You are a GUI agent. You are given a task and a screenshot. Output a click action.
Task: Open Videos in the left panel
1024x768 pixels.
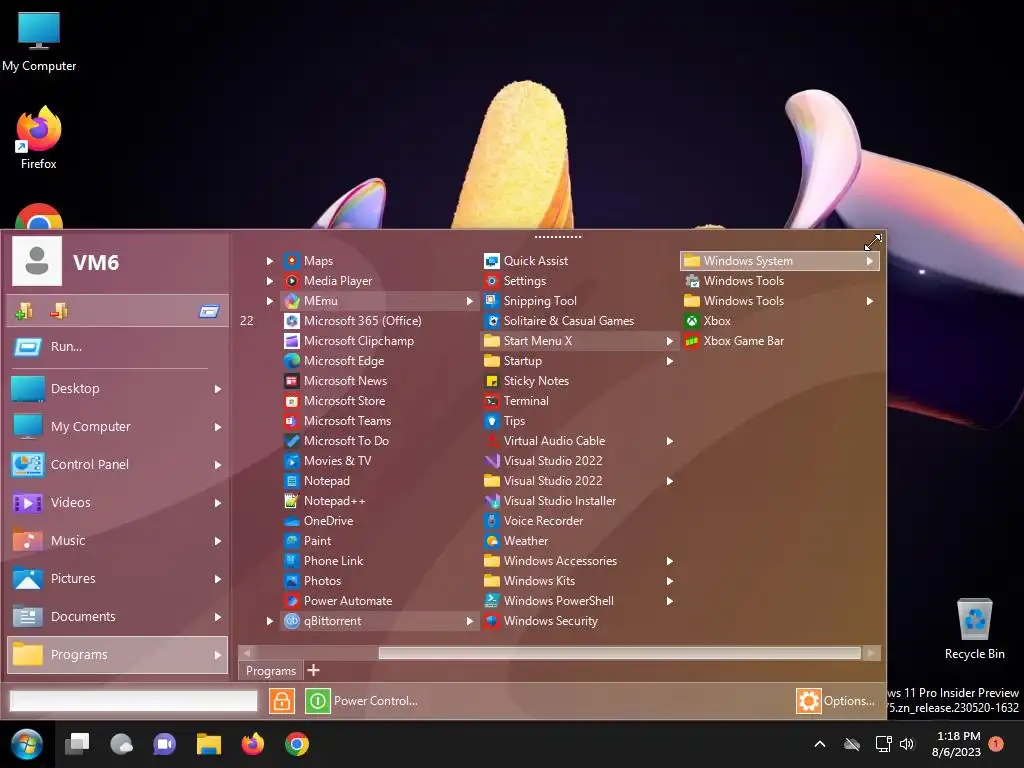coord(118,502)
